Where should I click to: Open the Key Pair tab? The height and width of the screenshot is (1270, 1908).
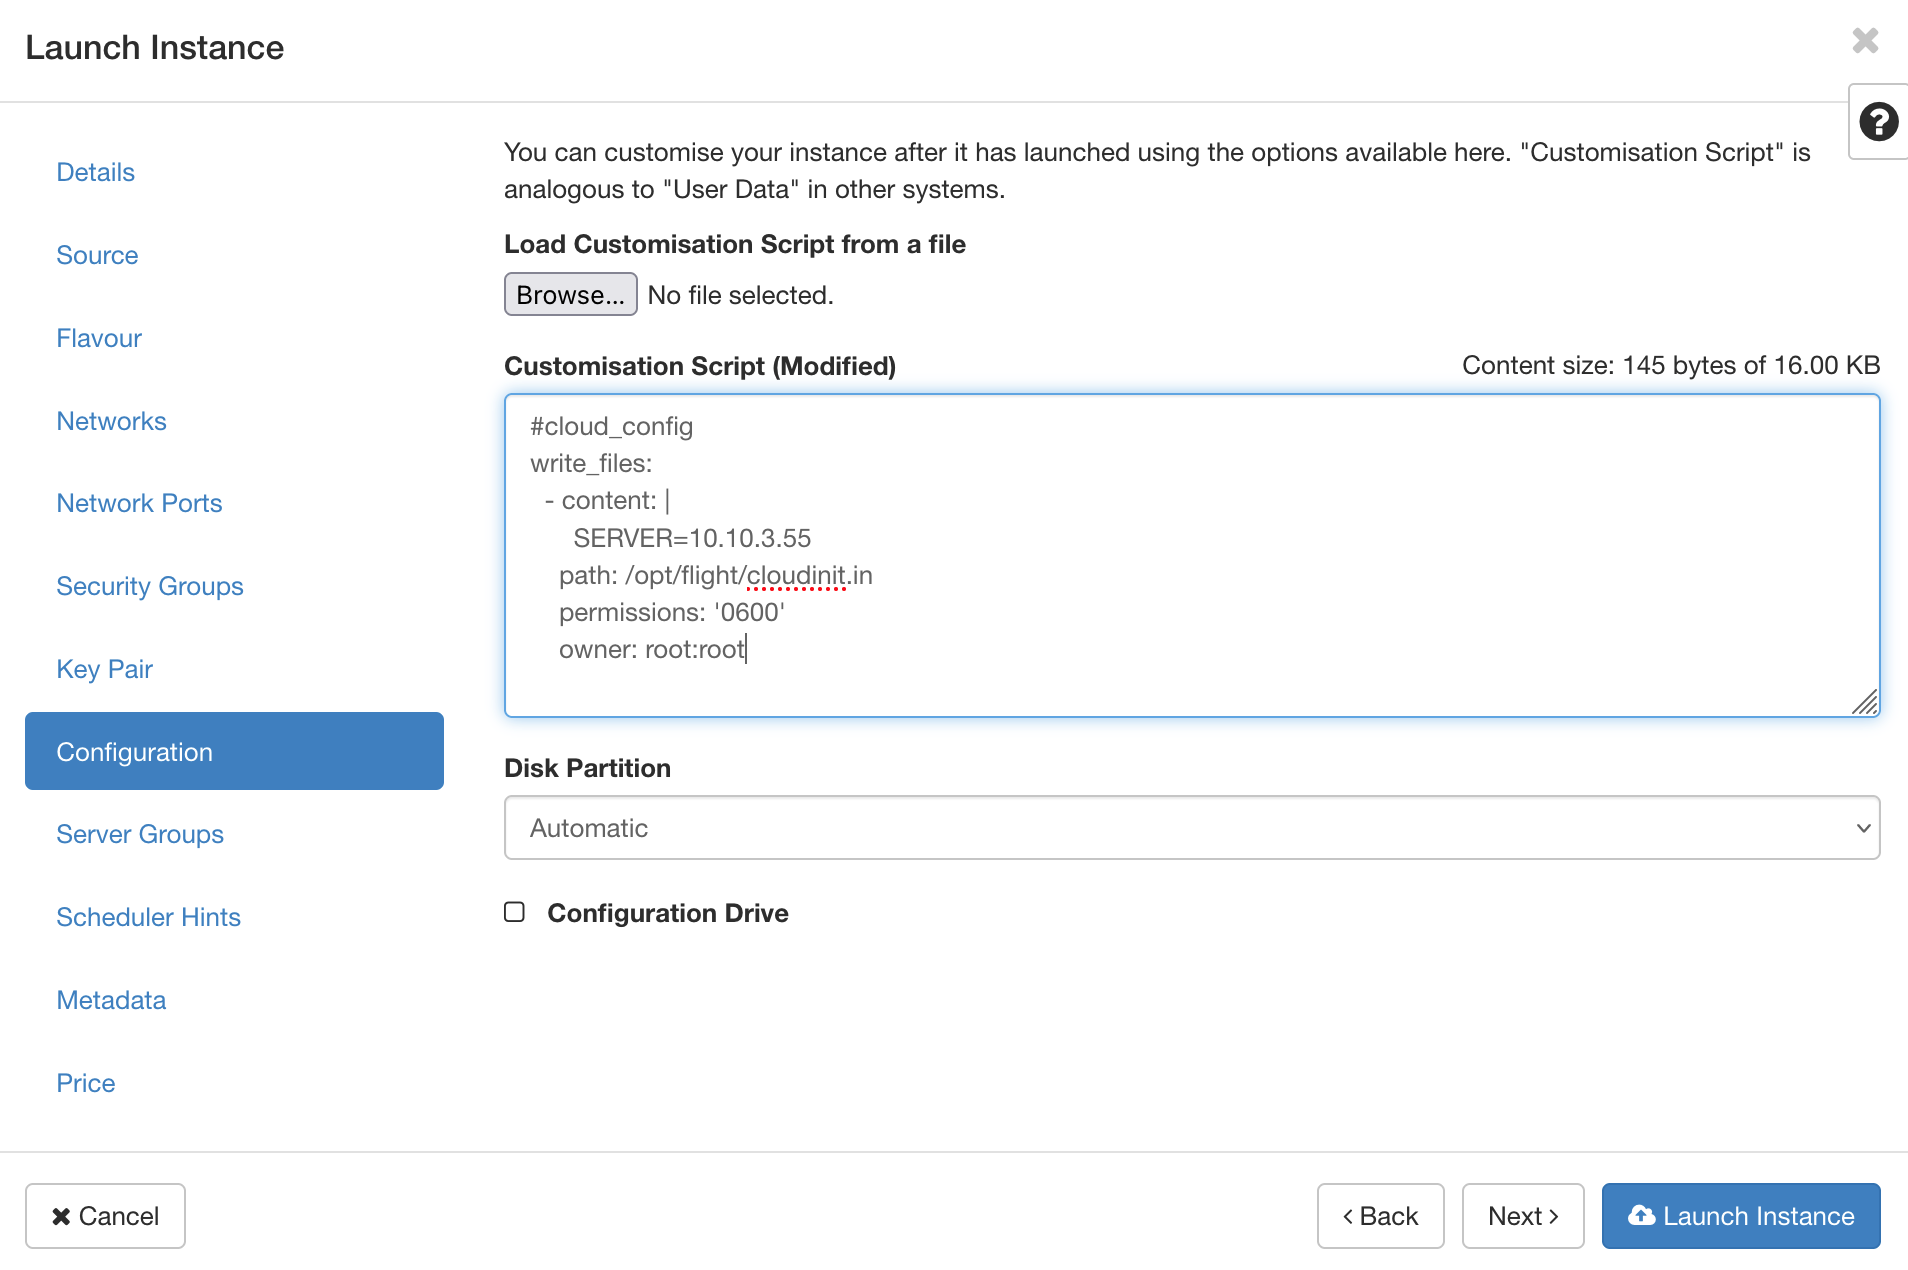104,669
